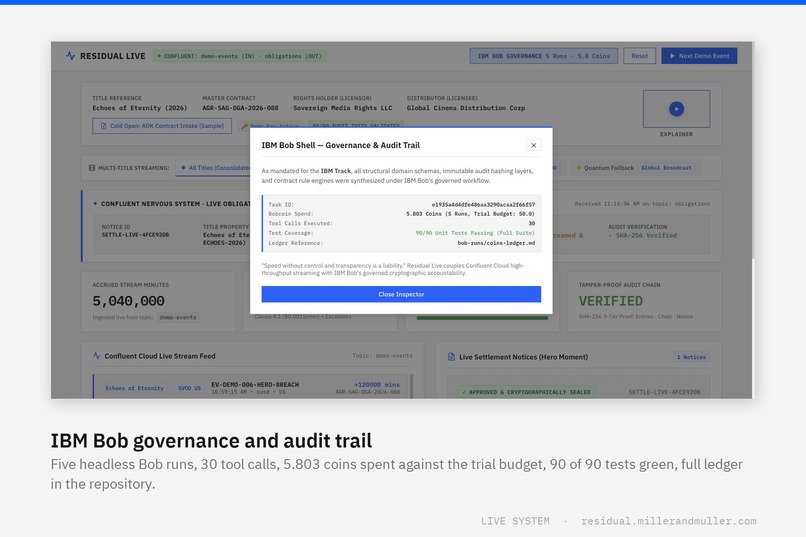Click the SETTLE-LIVE-4FCE9208 notice ID under Notice ID

(135, 234)
